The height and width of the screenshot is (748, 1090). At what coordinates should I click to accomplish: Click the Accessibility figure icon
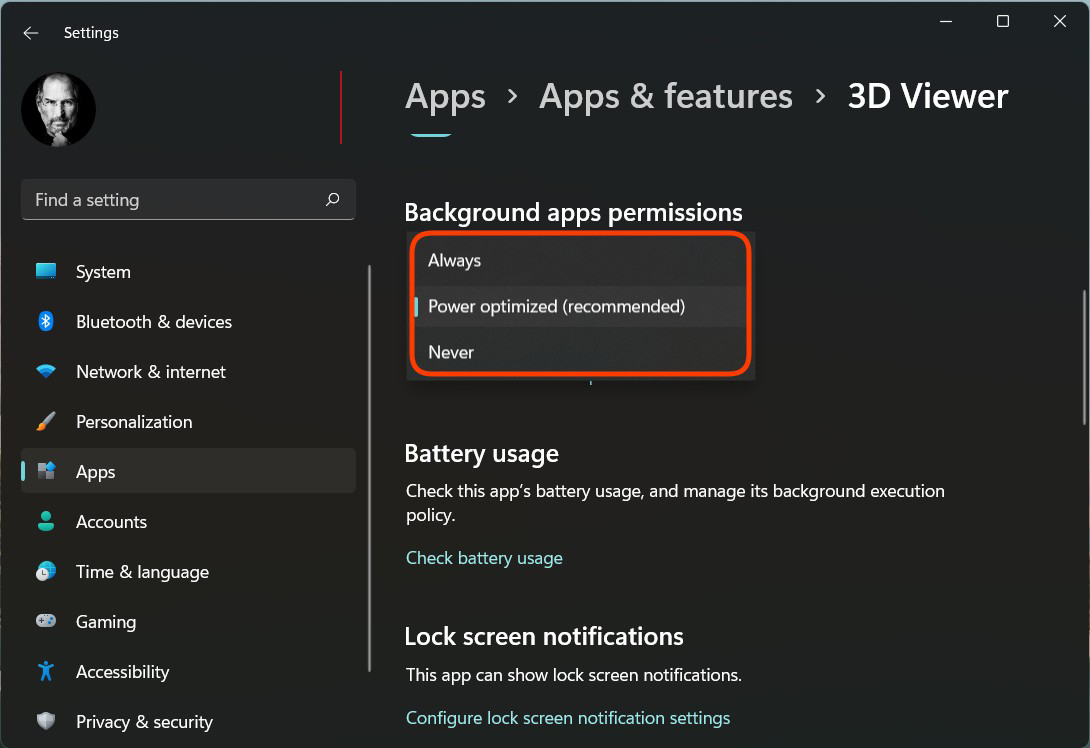46,671
